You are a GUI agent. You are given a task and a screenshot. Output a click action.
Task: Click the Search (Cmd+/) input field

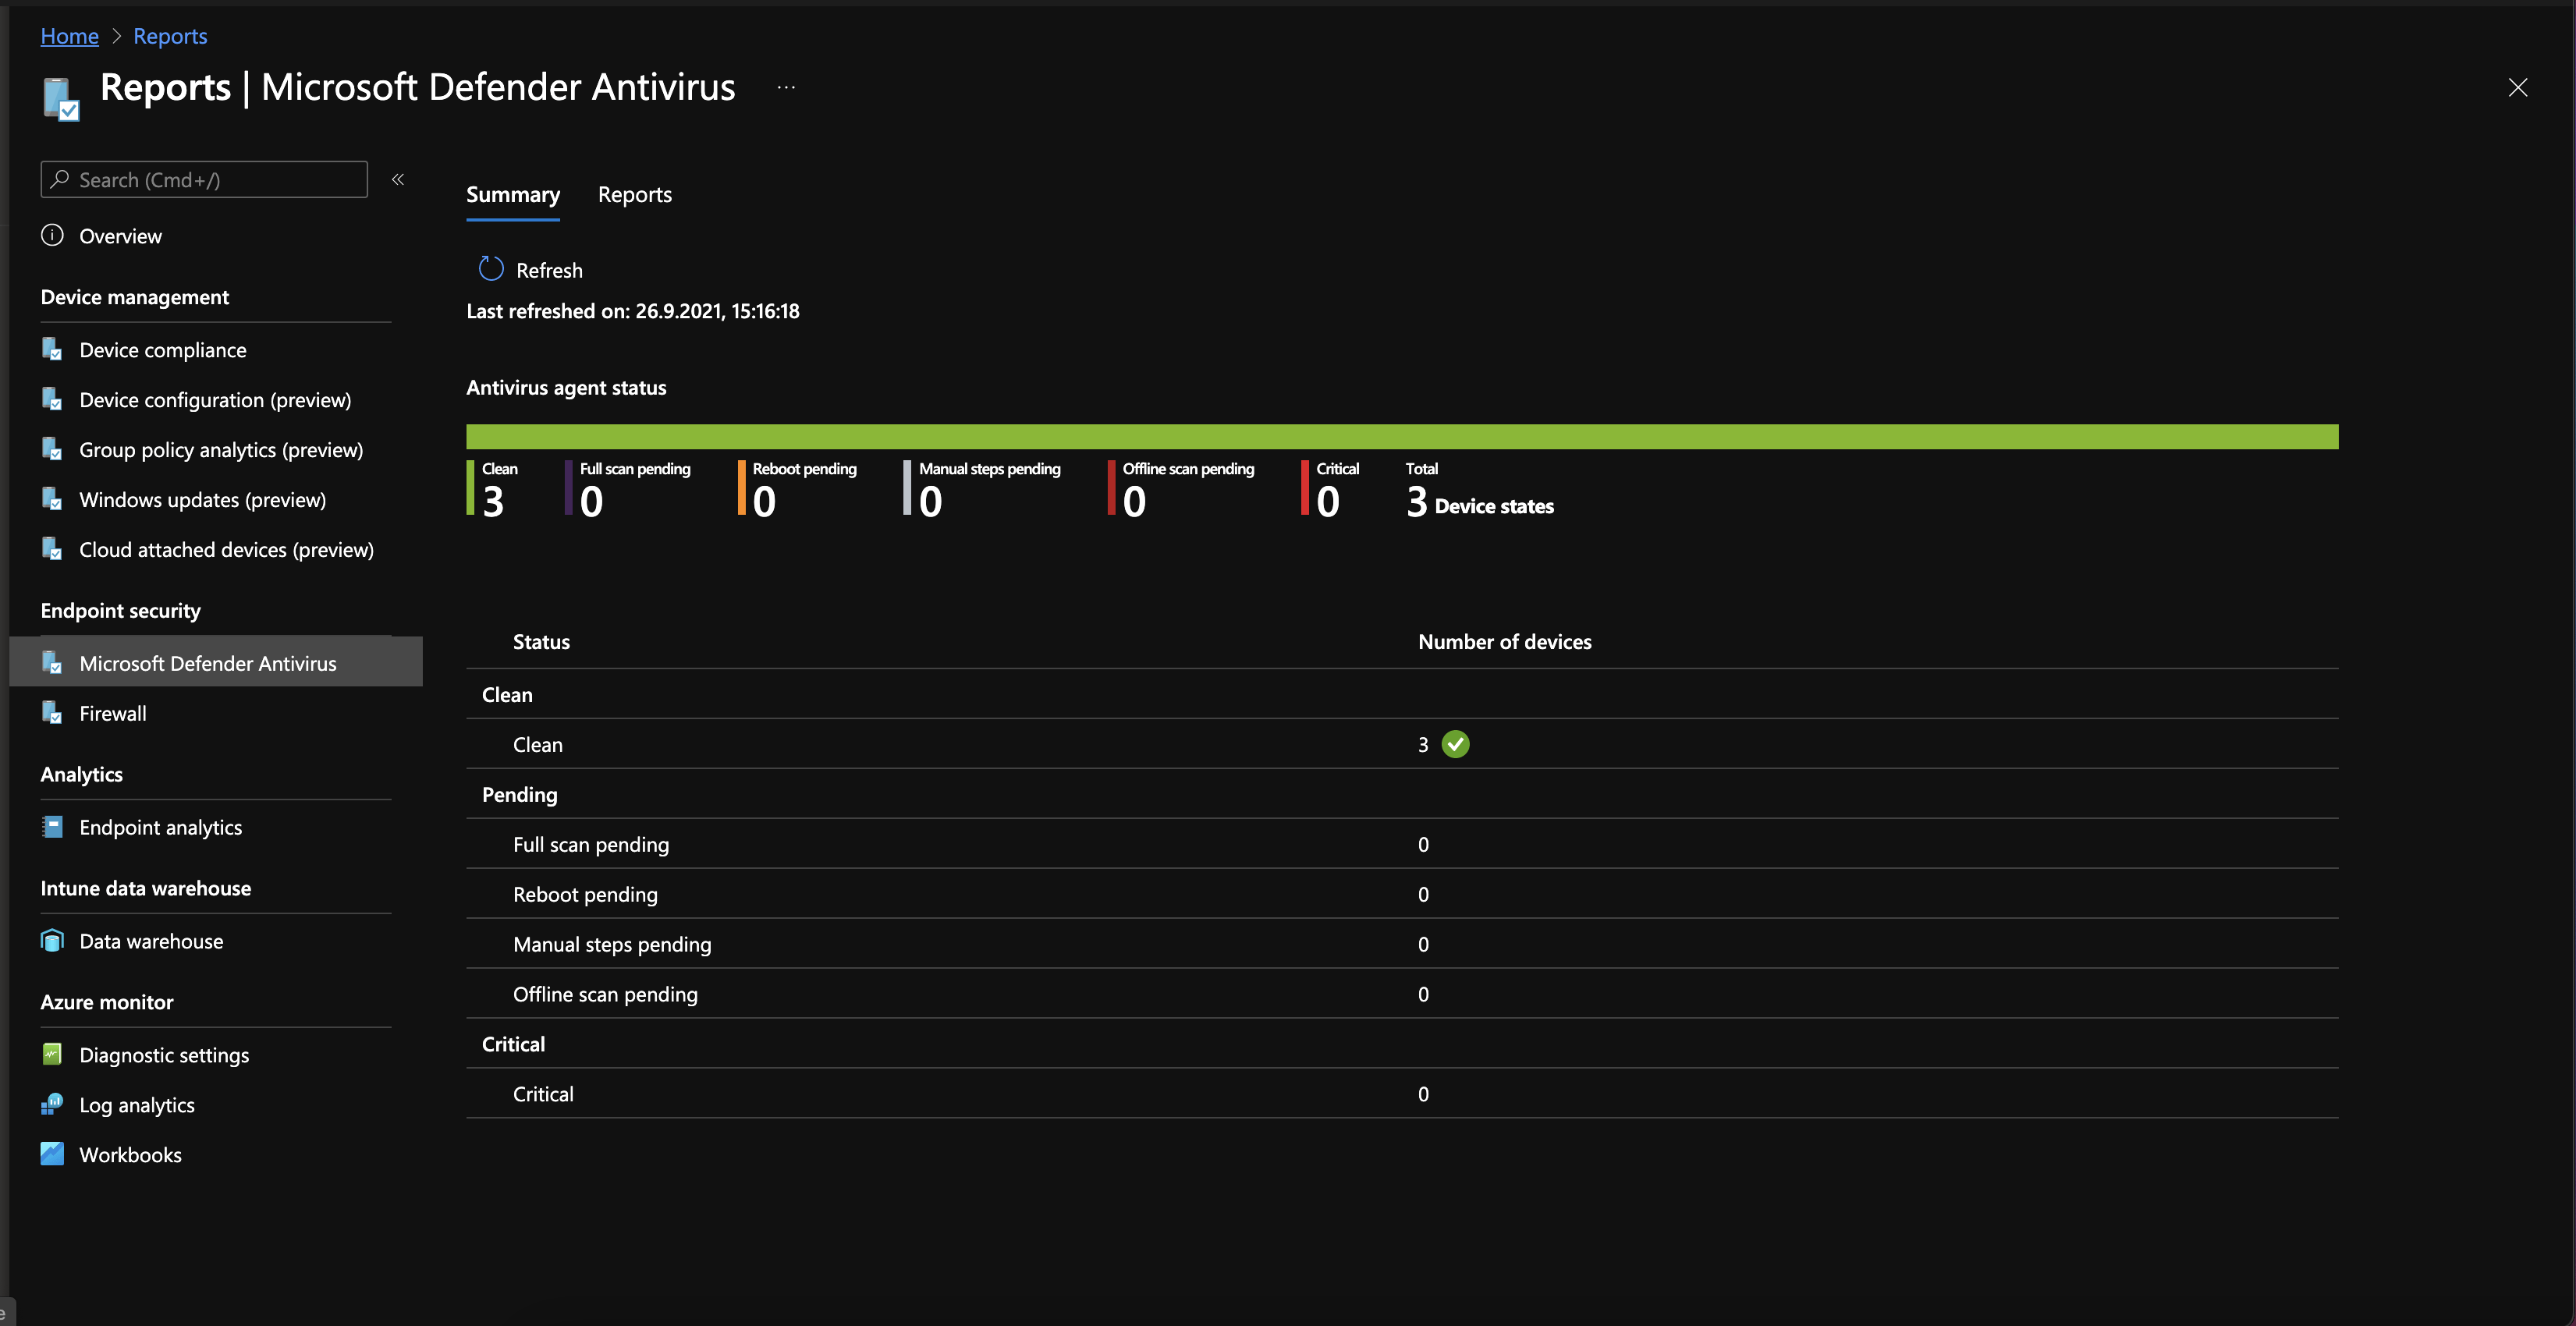coord(204,179)
